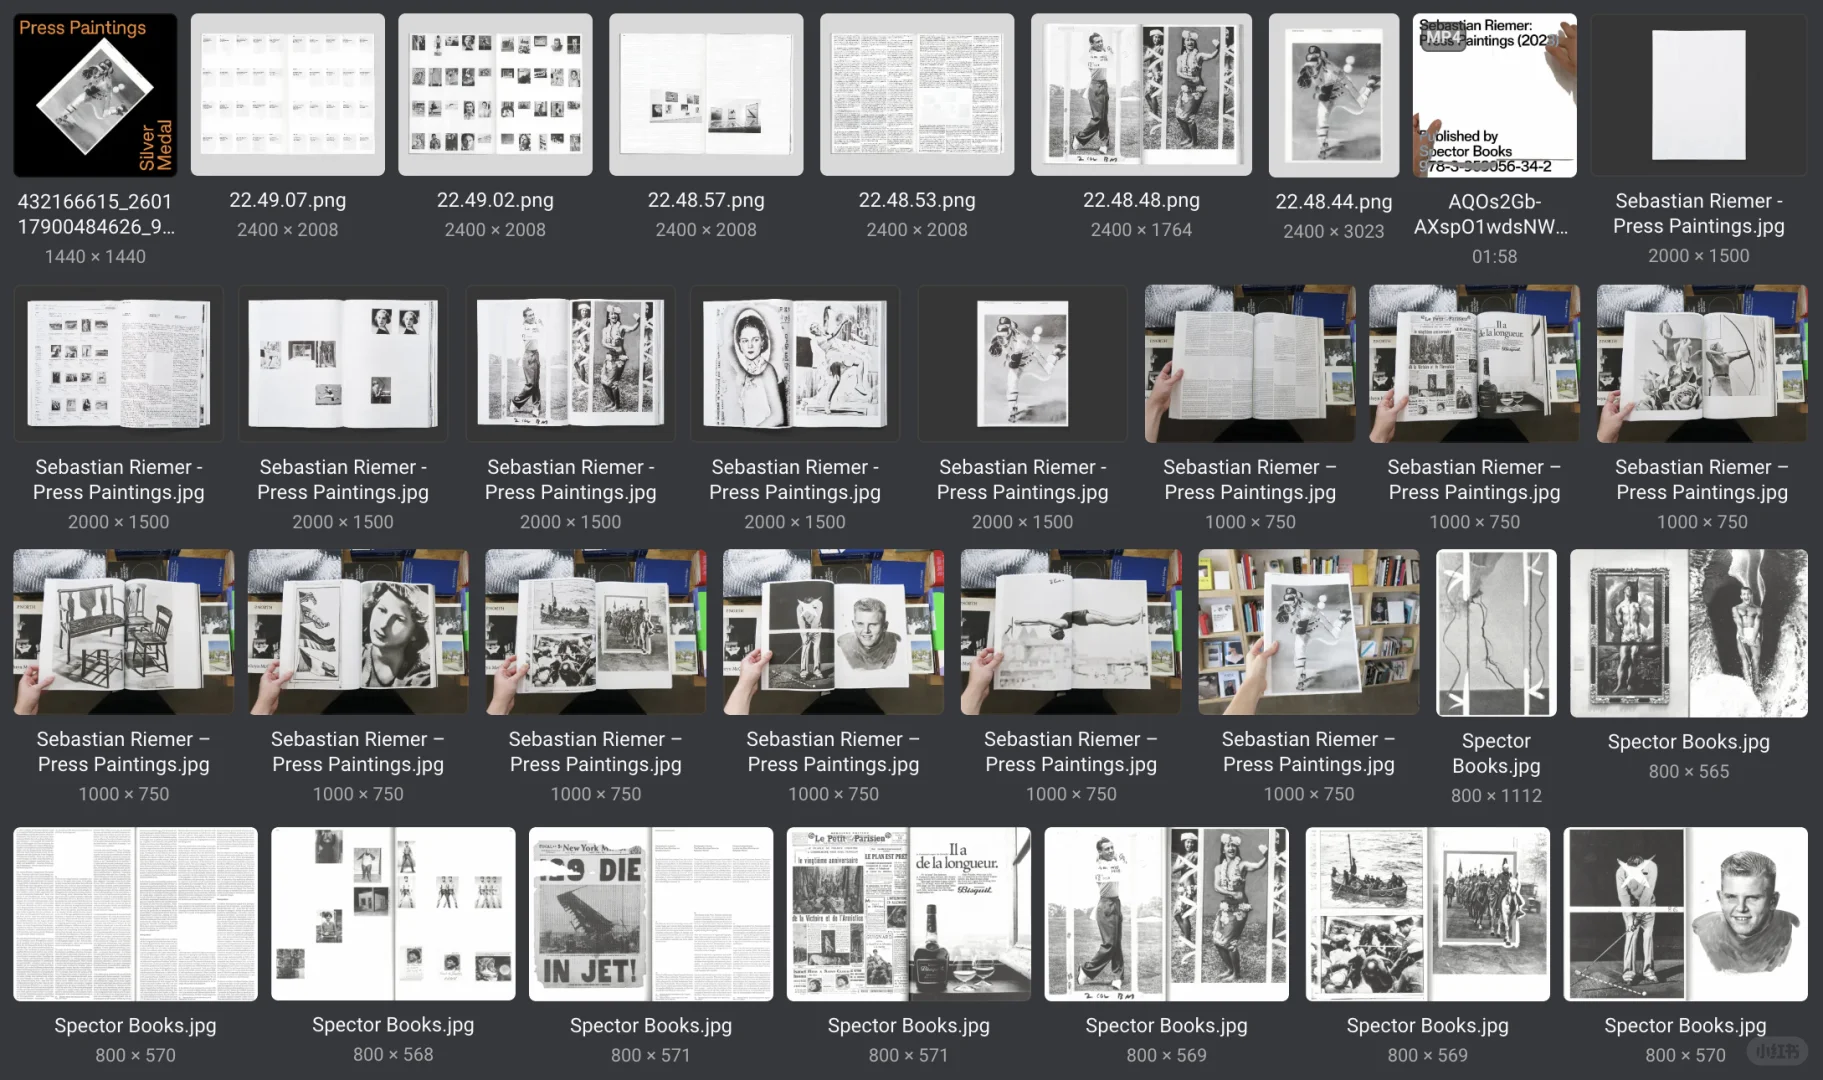Select hand-held book with smiling man portrait
Viewport: 1823px width, 1080px height.
coord(833,632)
